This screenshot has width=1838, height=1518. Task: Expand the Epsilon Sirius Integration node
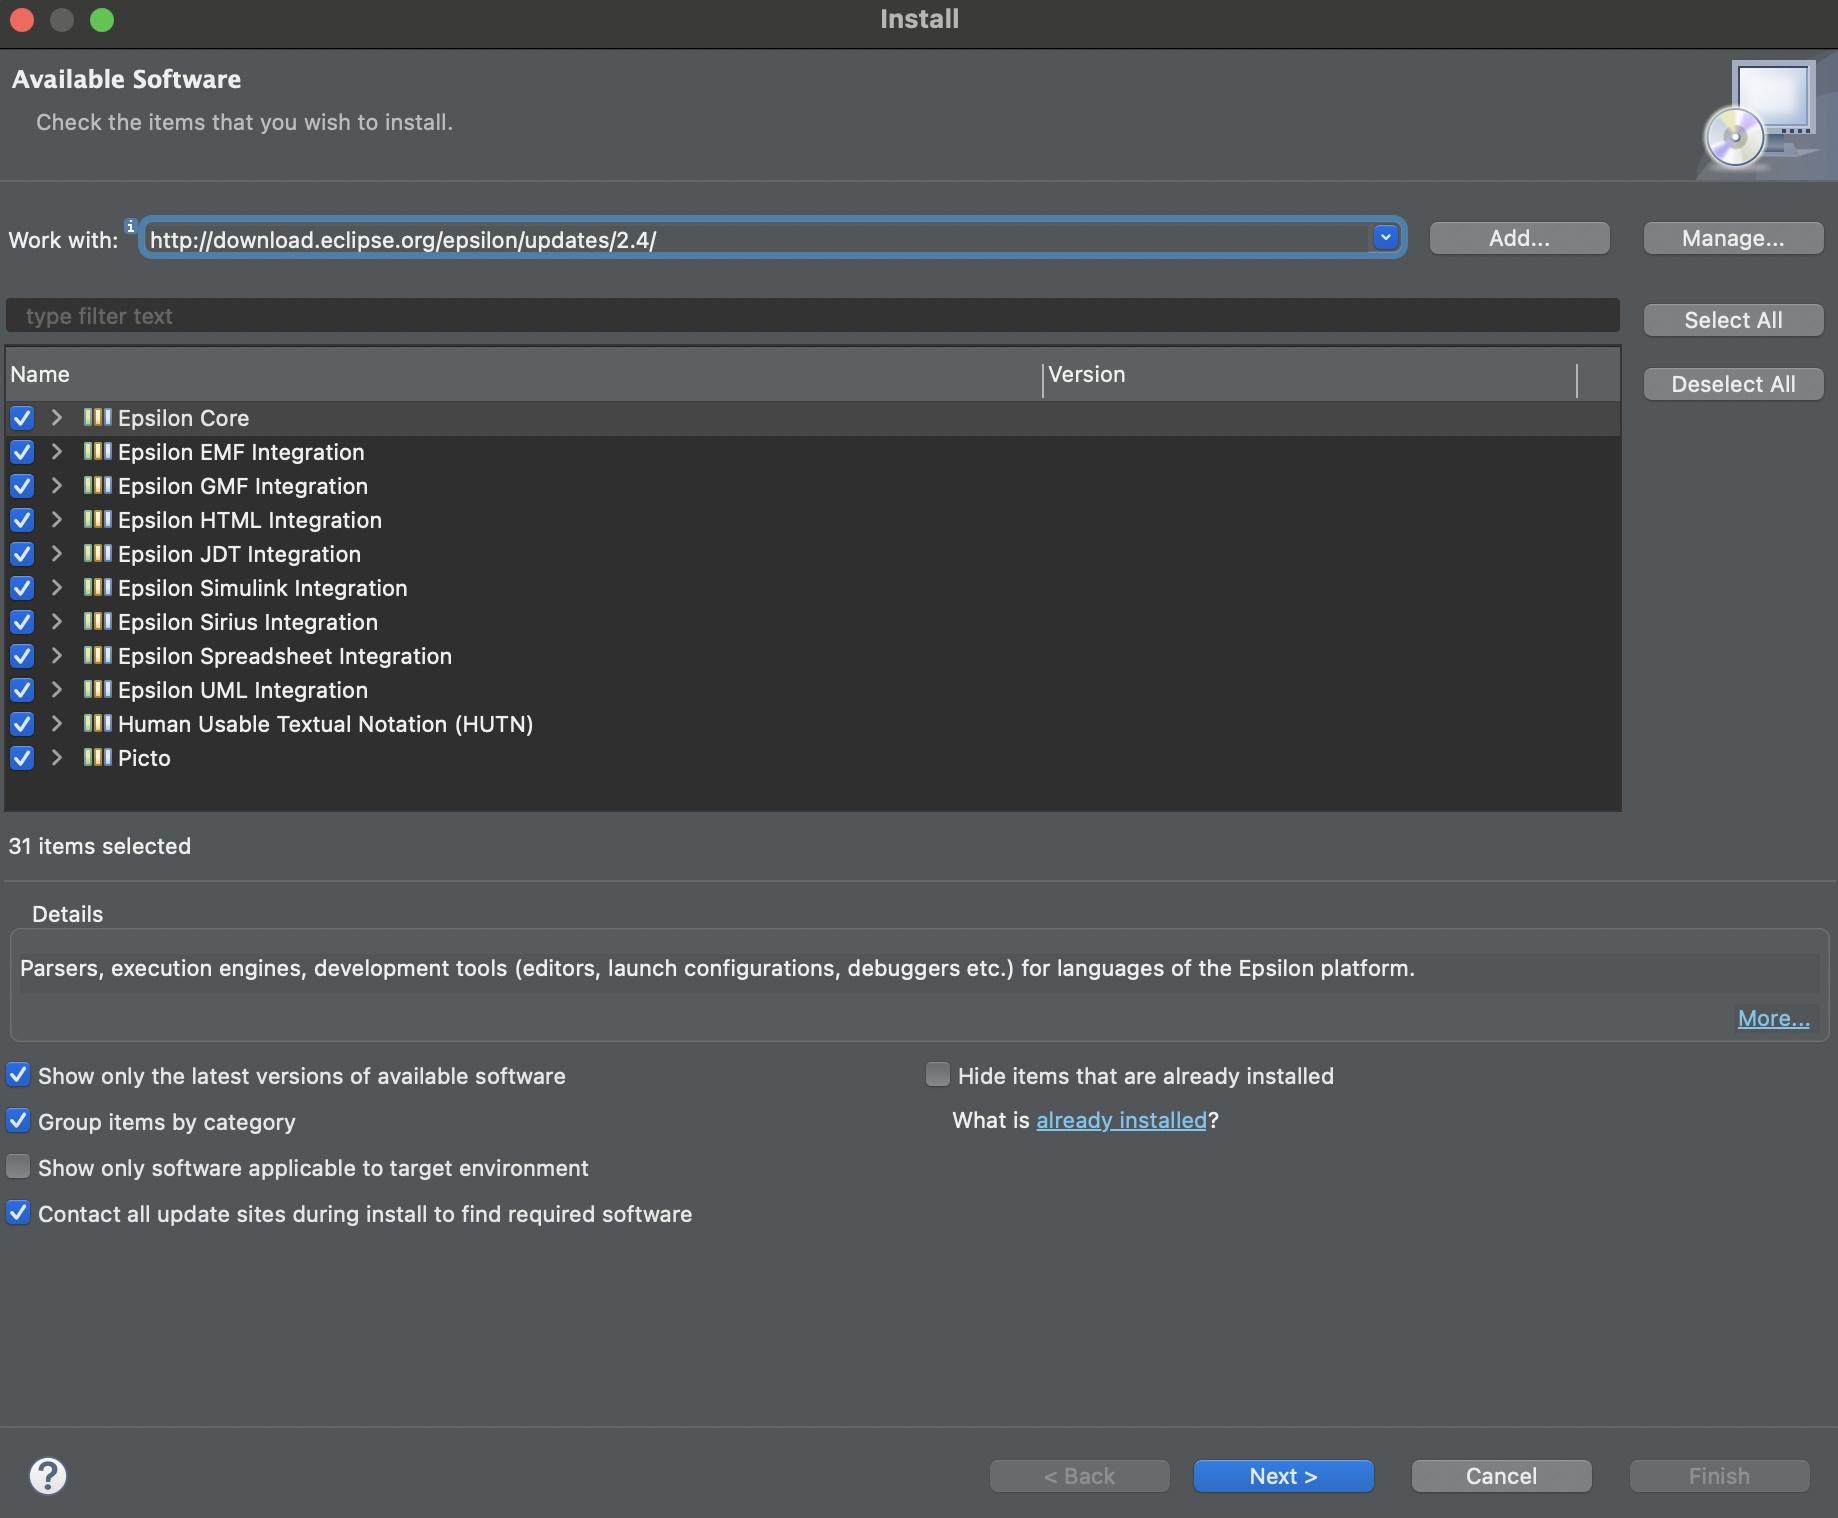57,622
